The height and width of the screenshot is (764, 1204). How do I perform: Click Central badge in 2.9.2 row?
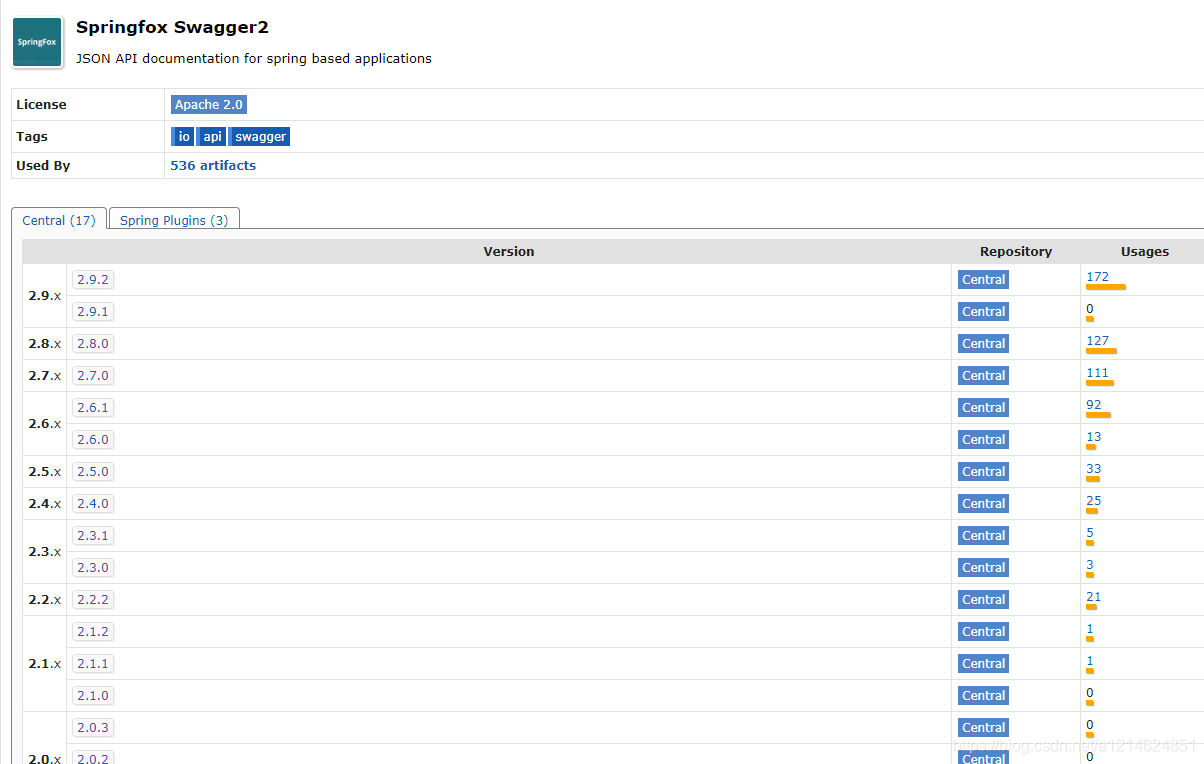(983, 280)
